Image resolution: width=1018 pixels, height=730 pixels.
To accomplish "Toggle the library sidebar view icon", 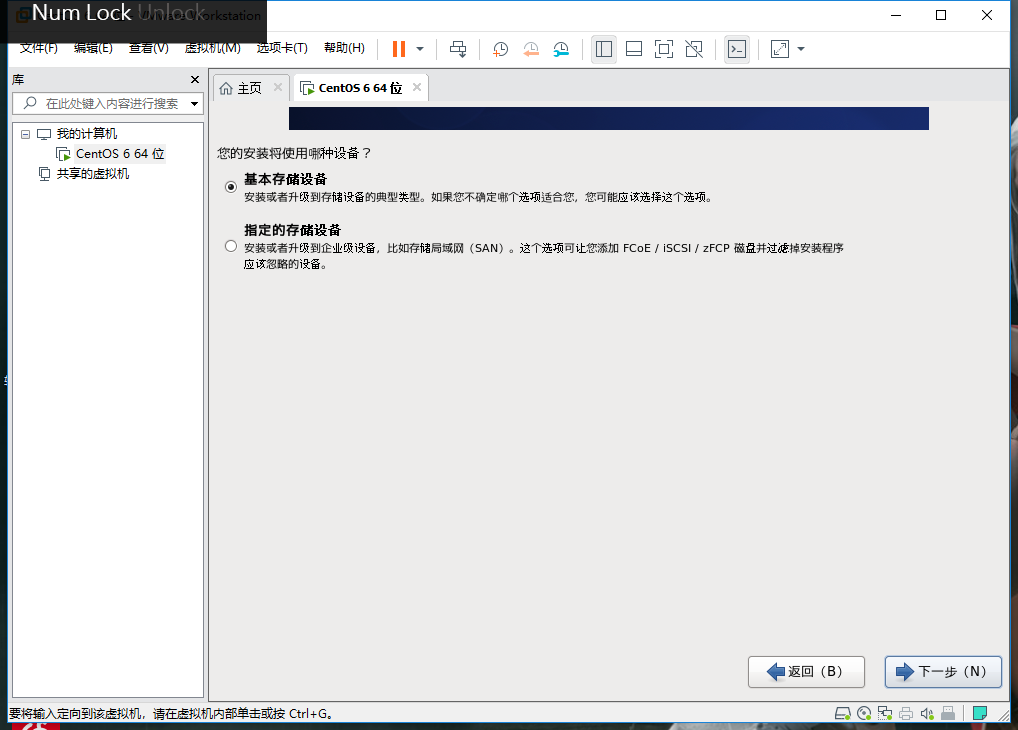I will pos(604,49).
